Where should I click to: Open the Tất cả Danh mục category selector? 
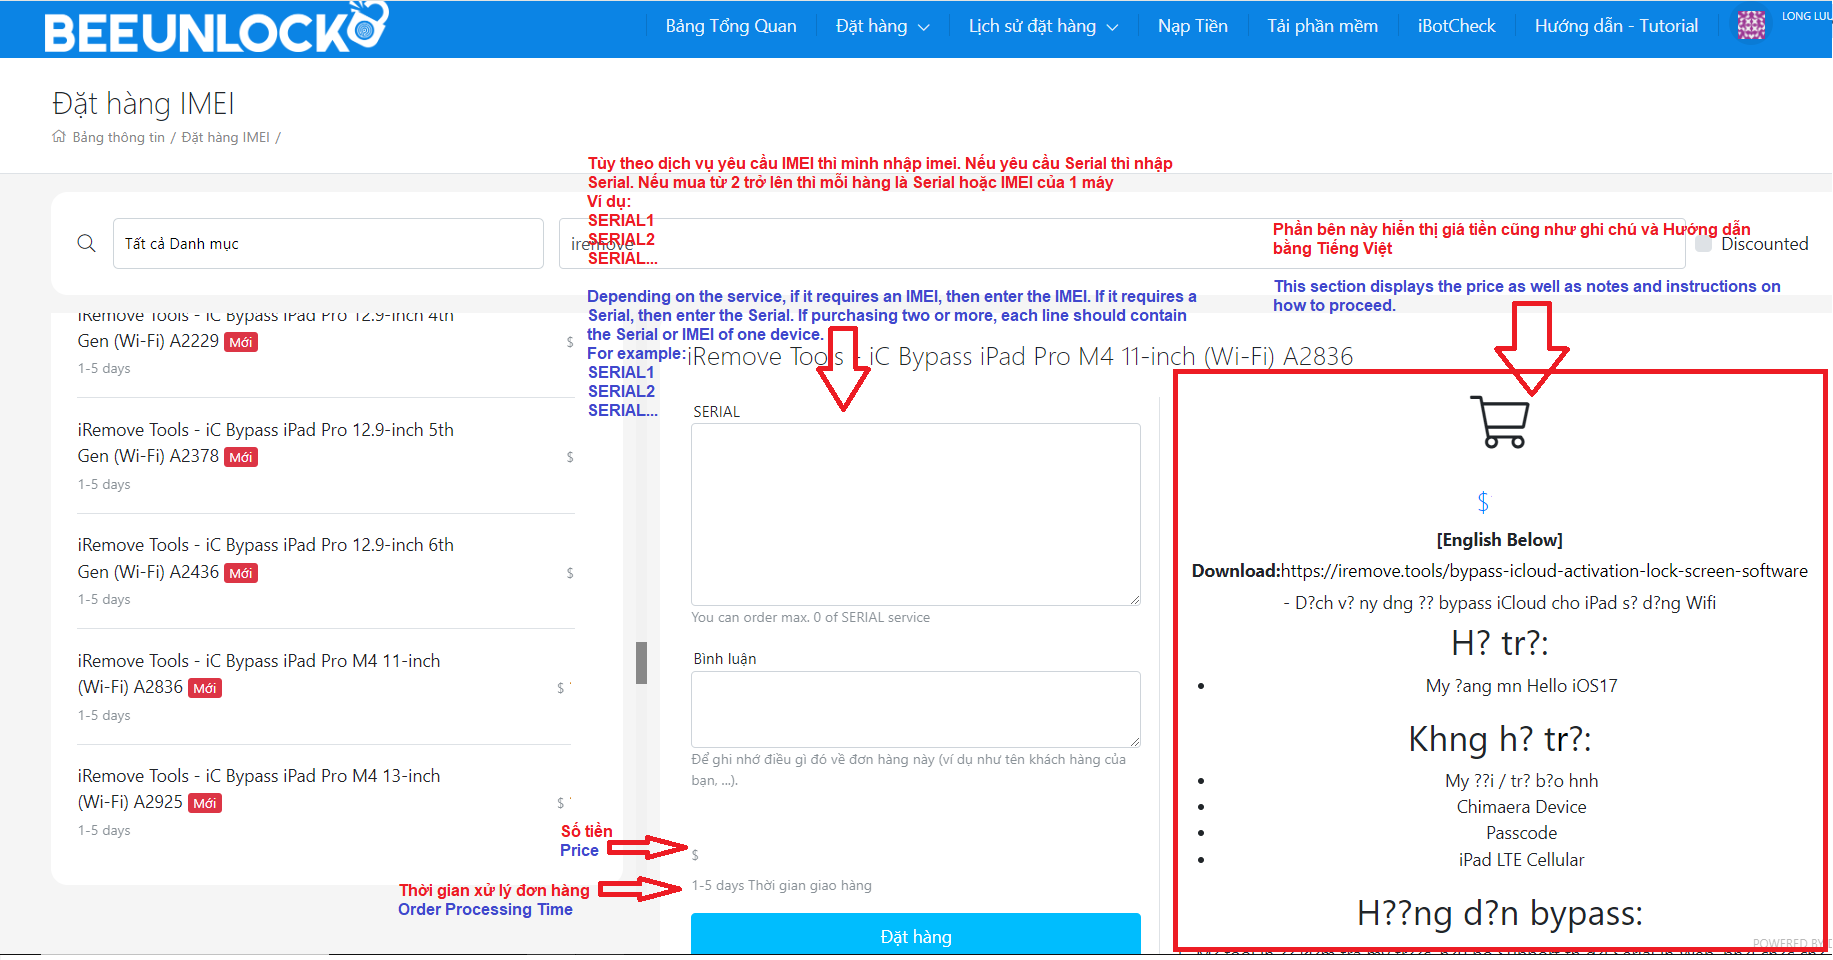click(328, 243)
